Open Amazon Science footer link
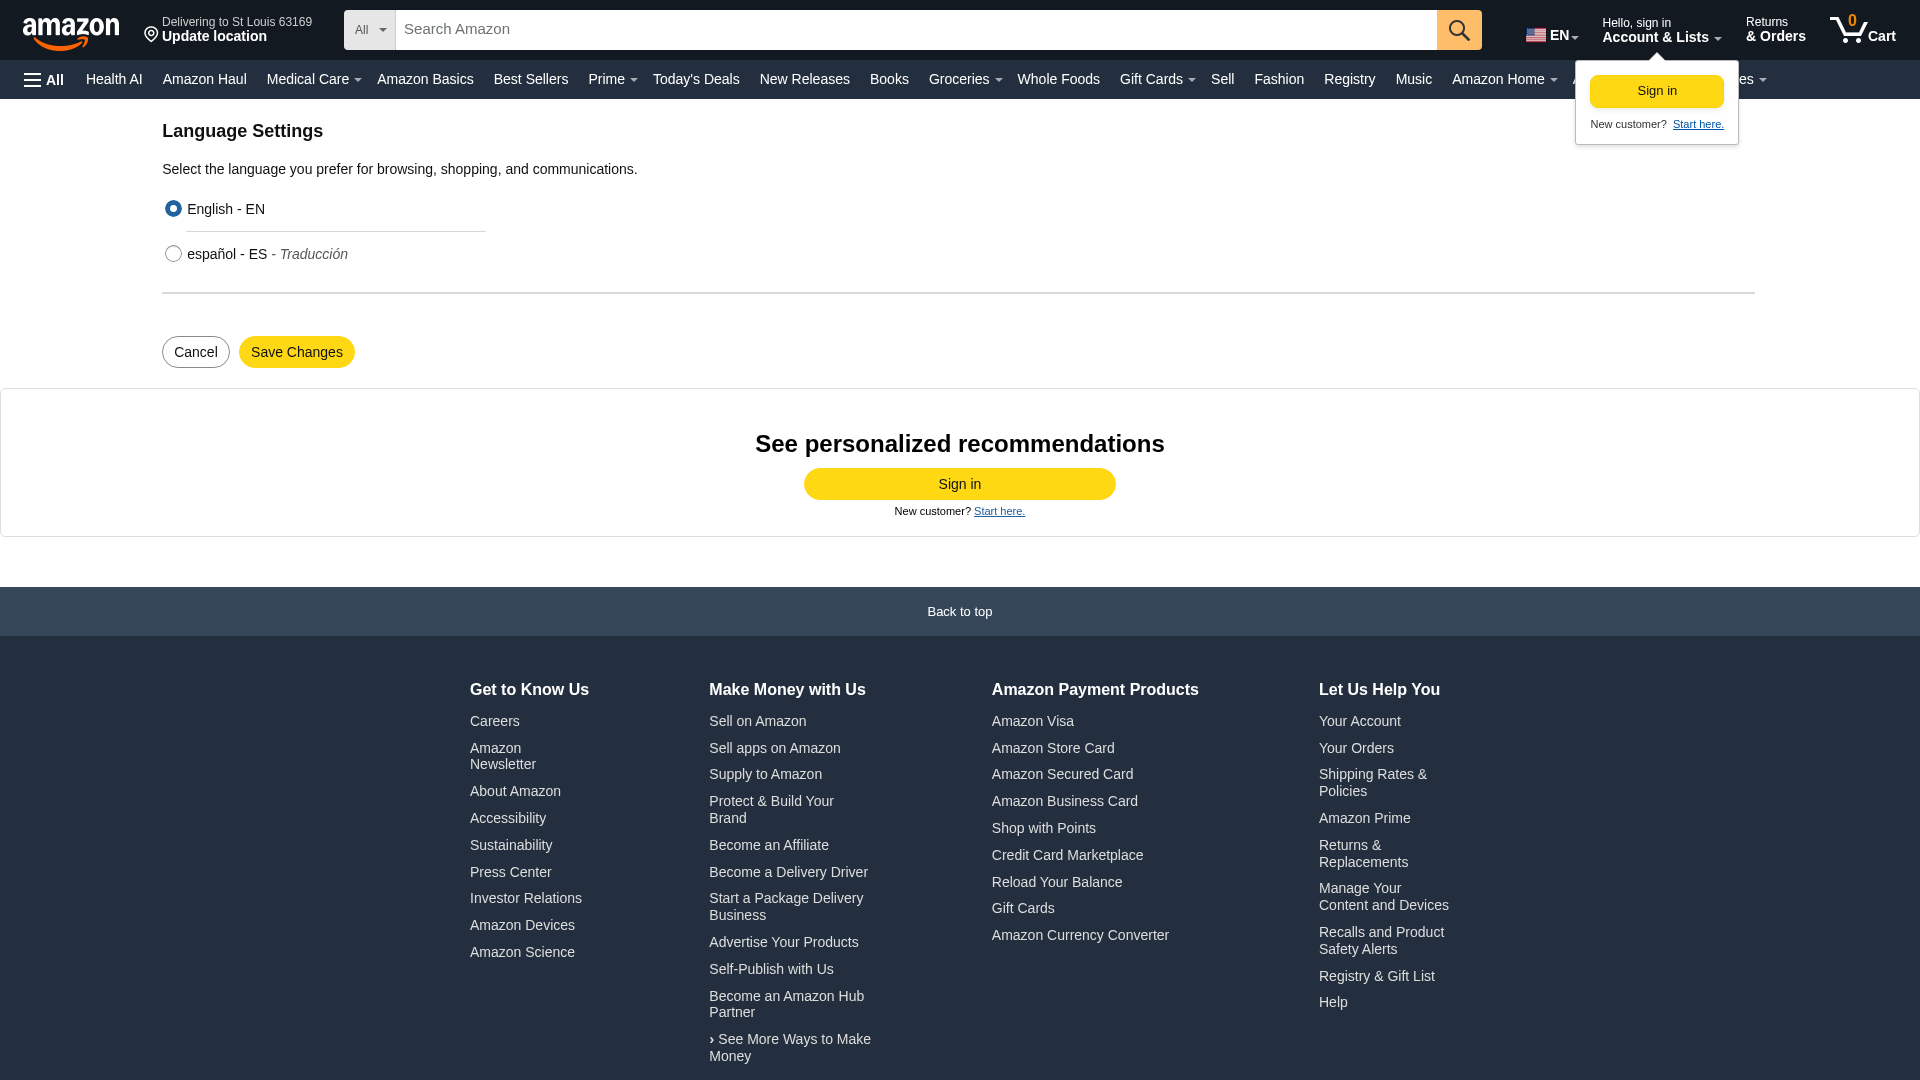This screenshot has width=1920, height=1080. coord(522,952)
